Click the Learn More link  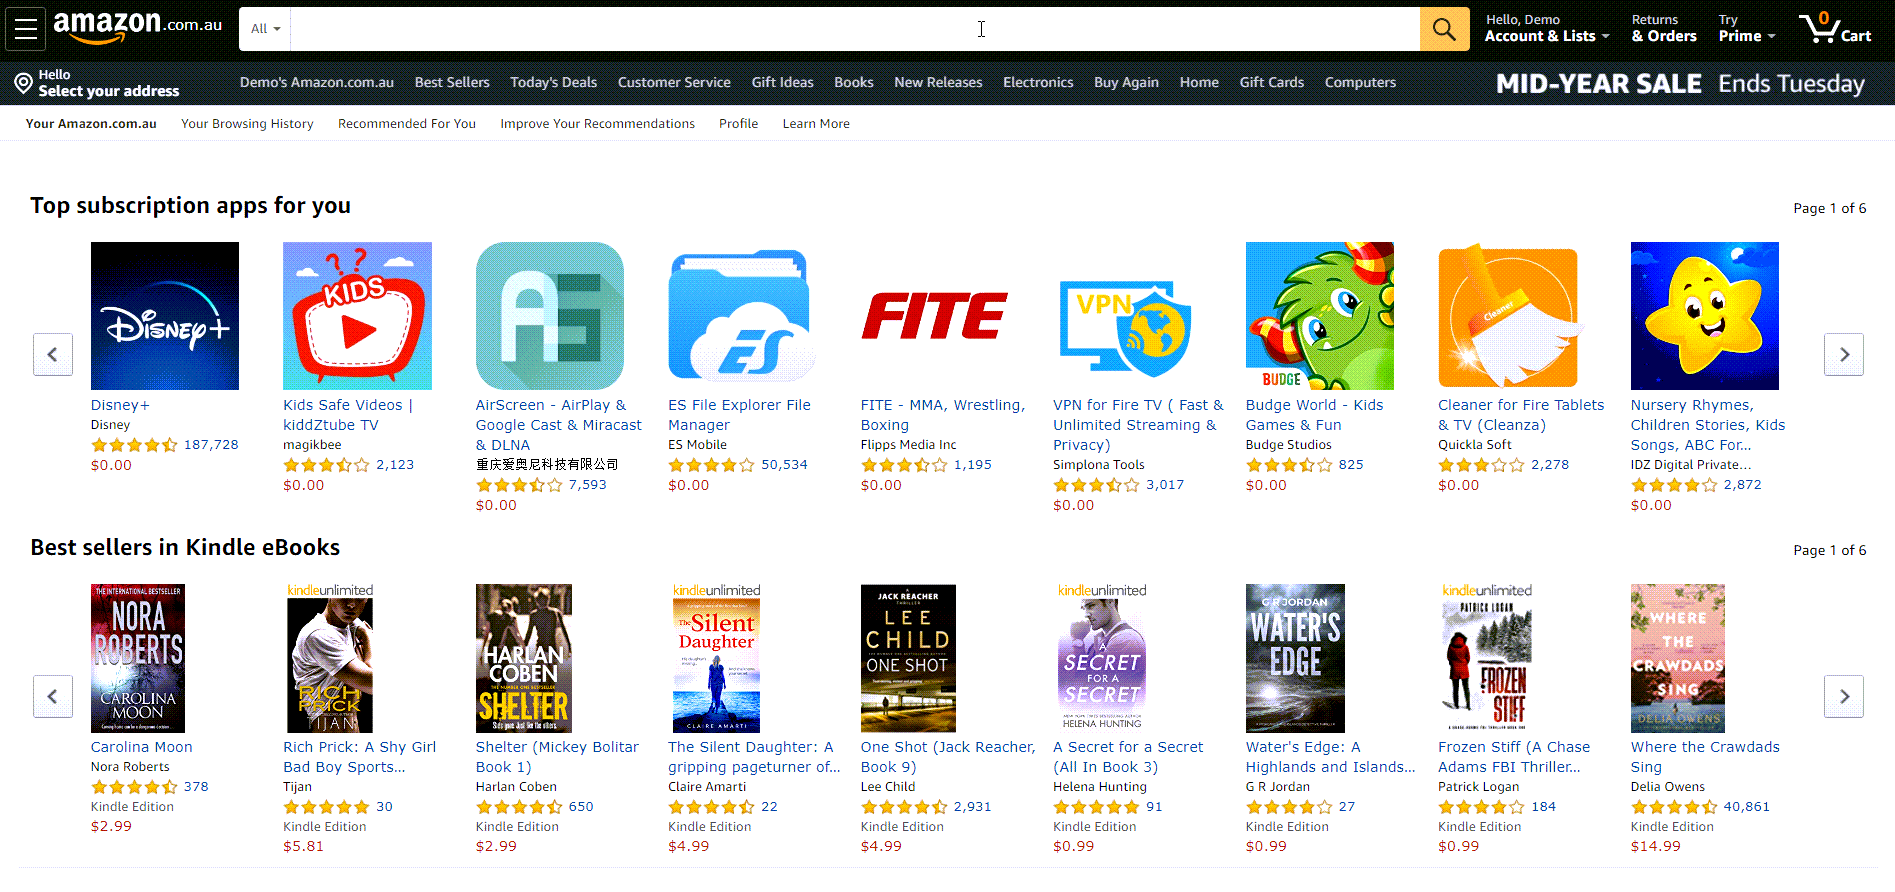tap(816, 124)
